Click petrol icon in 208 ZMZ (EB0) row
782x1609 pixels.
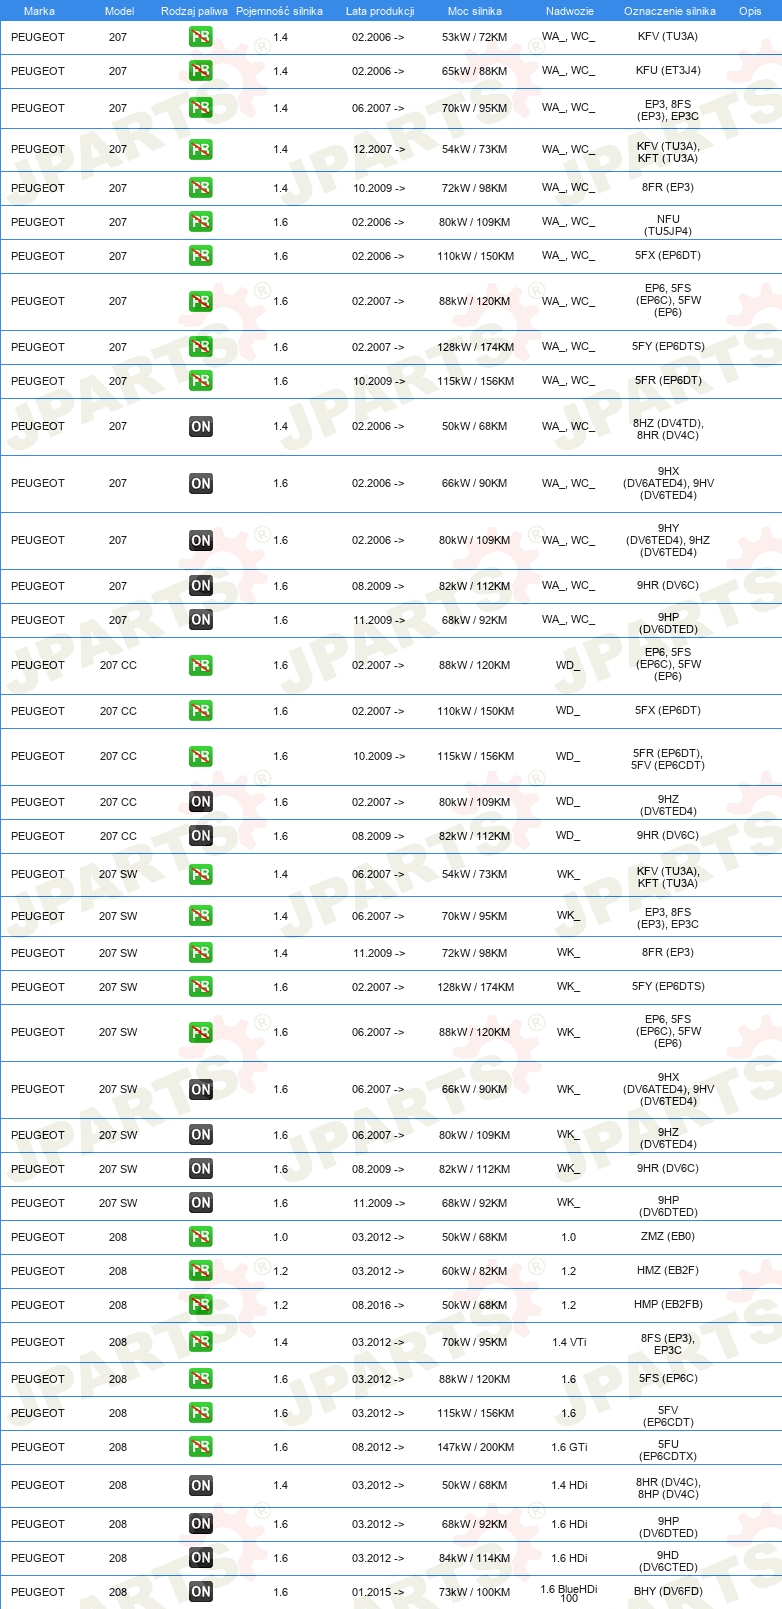tap(201, 1237)
